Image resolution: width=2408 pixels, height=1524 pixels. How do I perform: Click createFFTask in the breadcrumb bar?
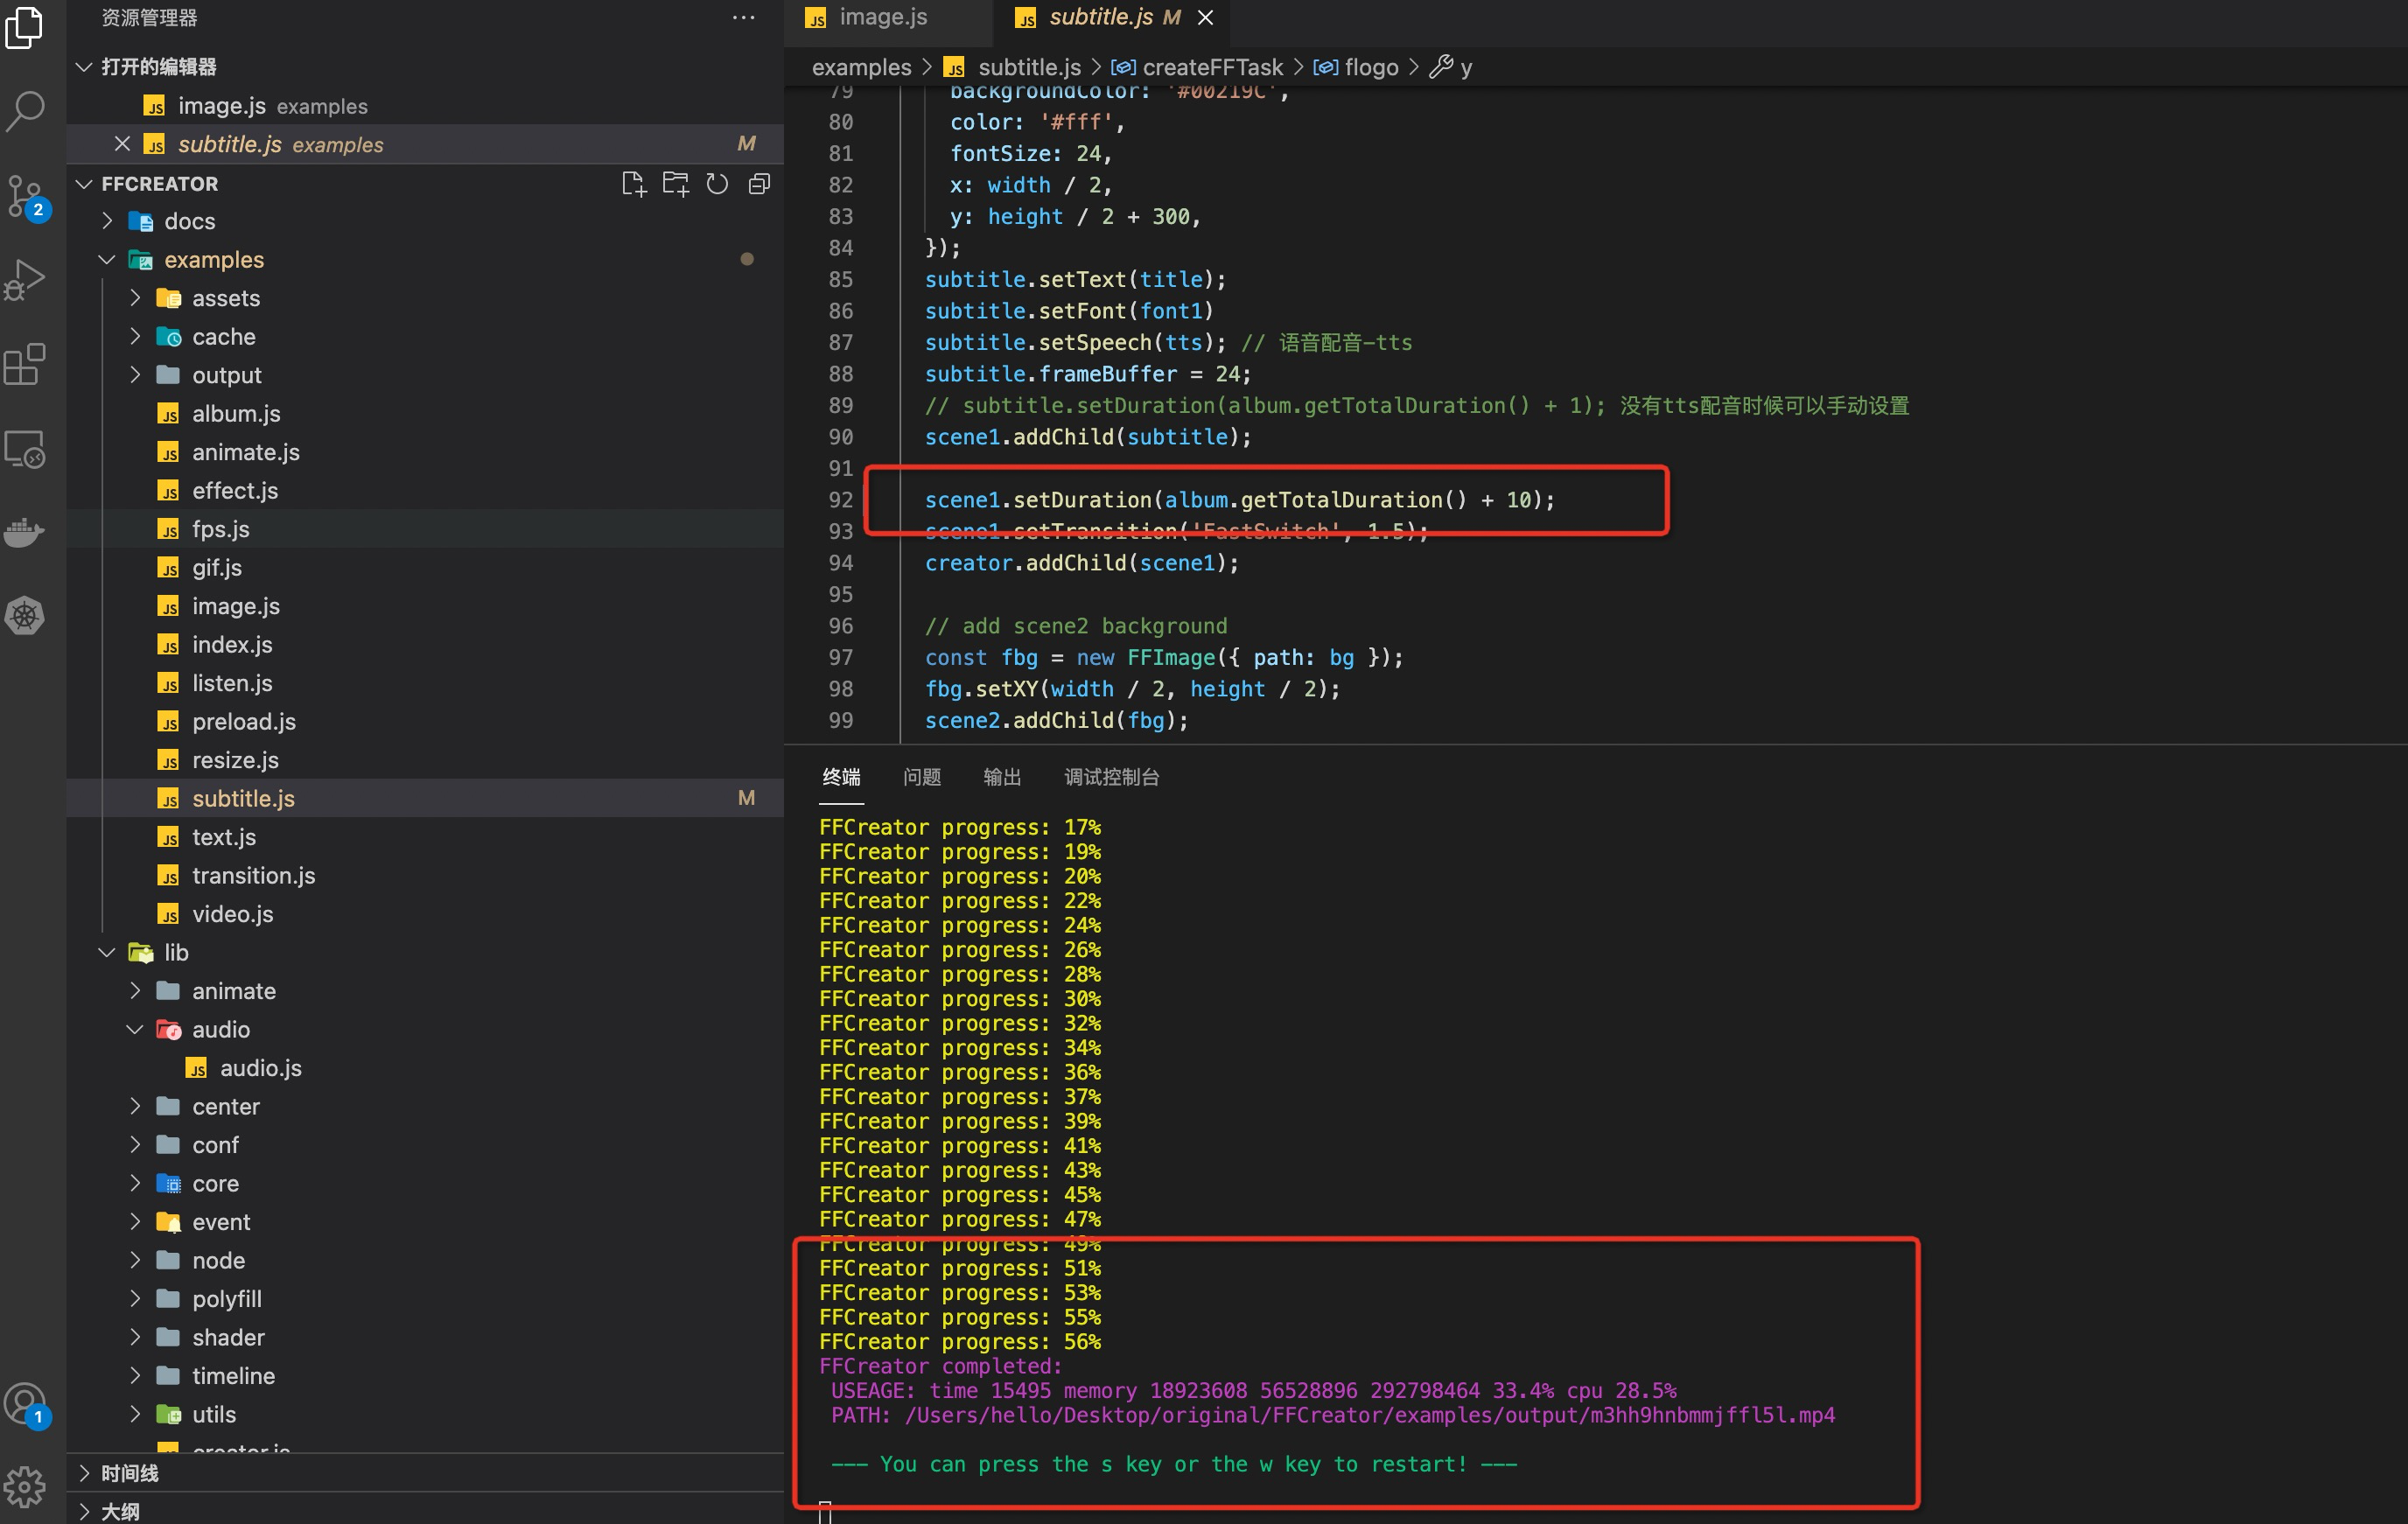[x=1213, y=67]
